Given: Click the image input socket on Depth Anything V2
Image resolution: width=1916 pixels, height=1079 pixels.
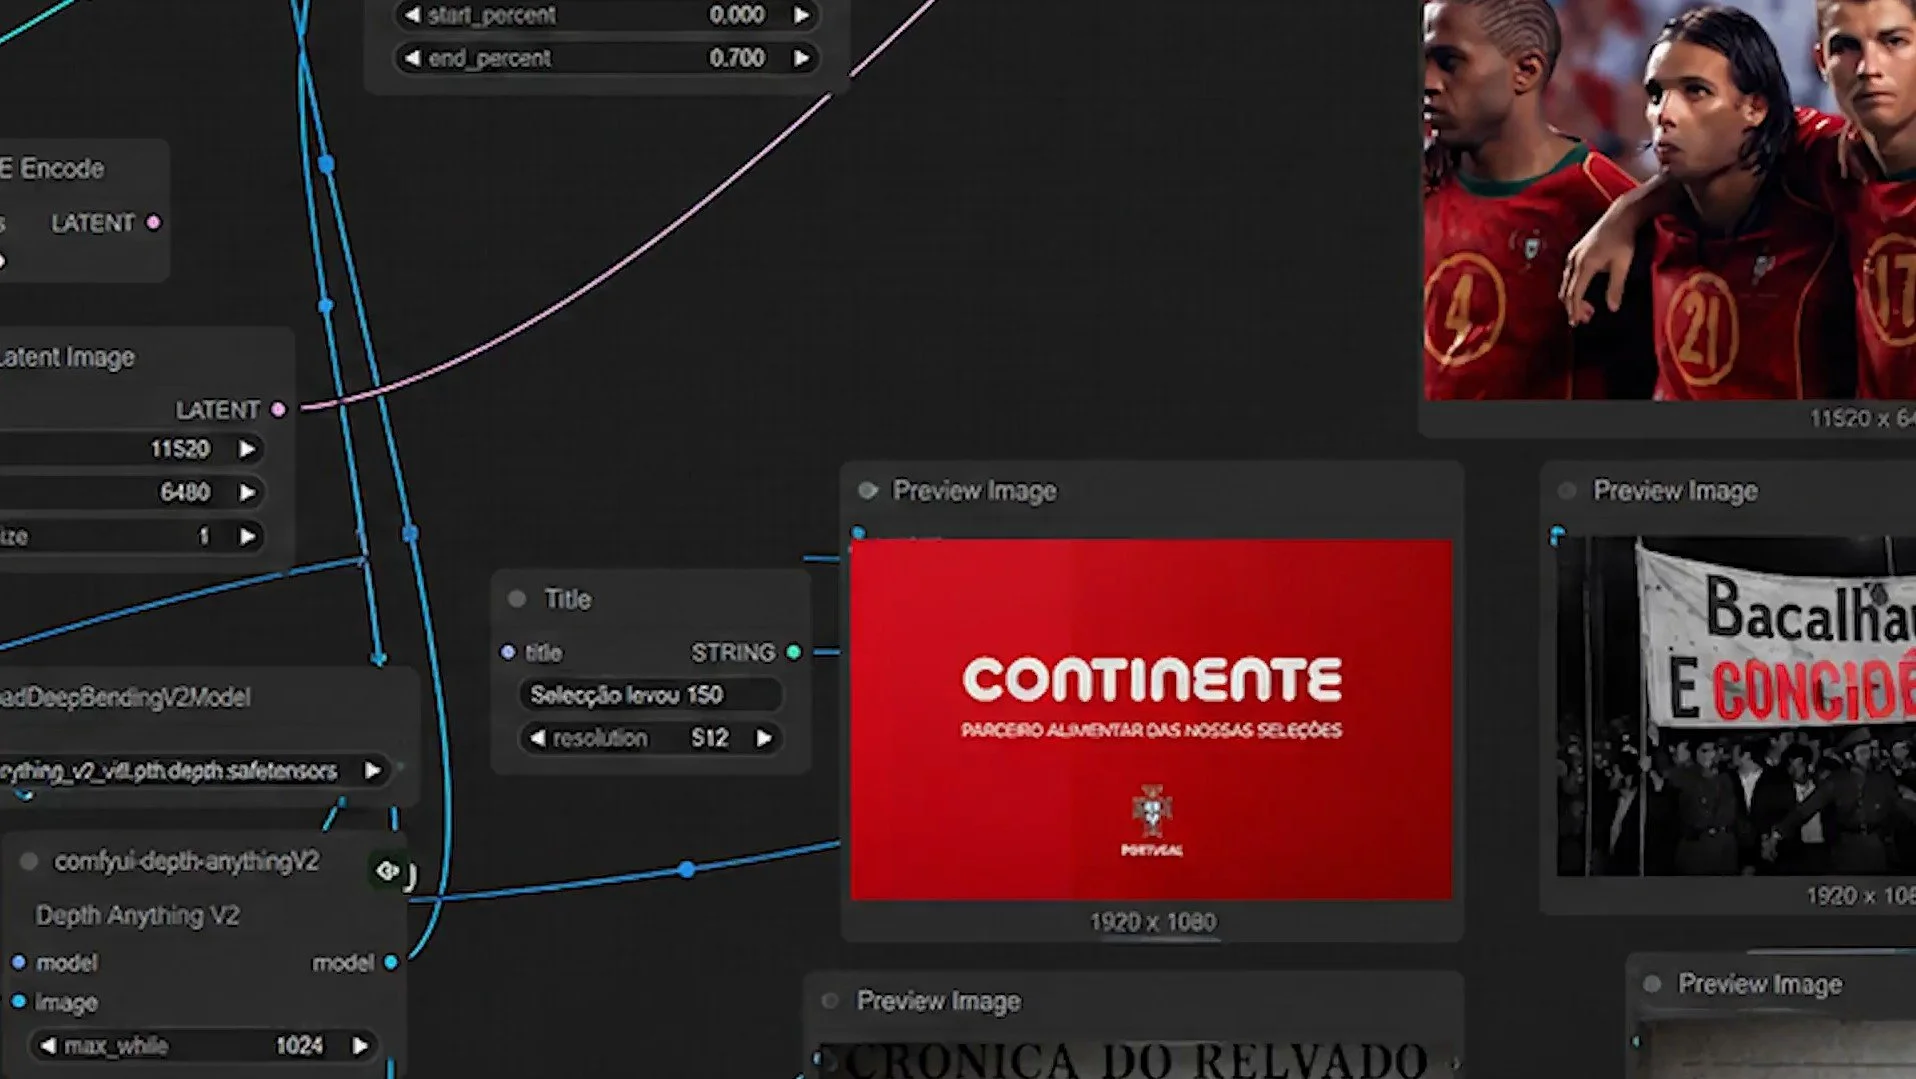Looking at the screenshot, I should tap(19, 1002).
